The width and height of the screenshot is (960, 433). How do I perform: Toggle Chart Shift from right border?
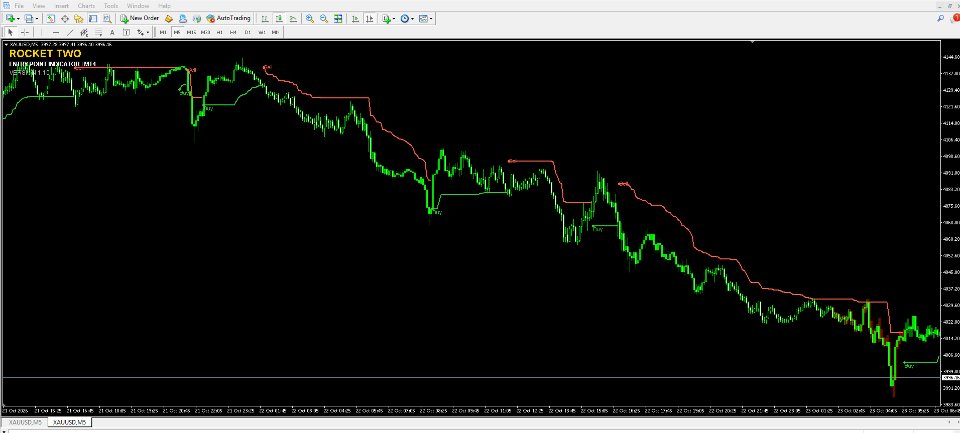click(x=370, y=18)
